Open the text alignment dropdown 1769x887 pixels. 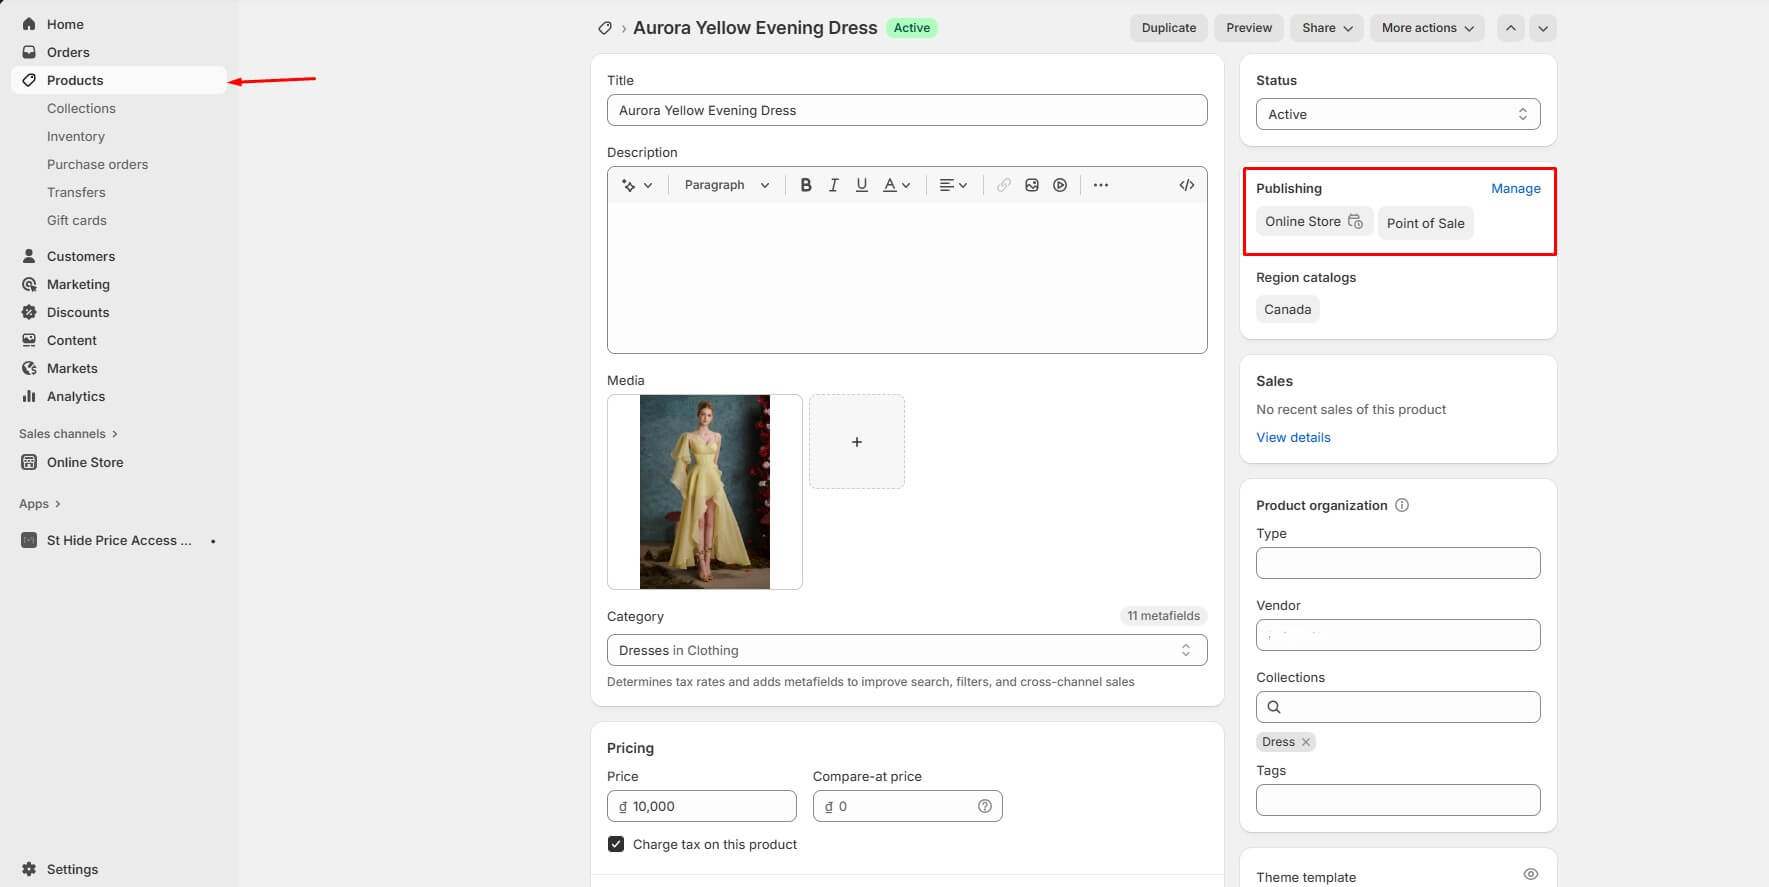(x=953, y=185)
